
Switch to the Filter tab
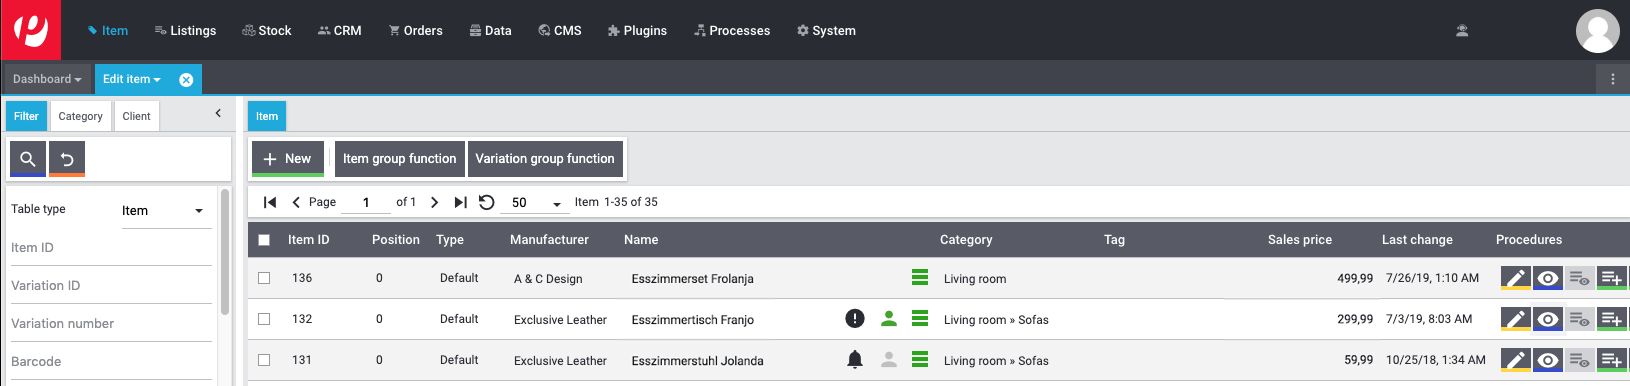[x=26, y=116]
